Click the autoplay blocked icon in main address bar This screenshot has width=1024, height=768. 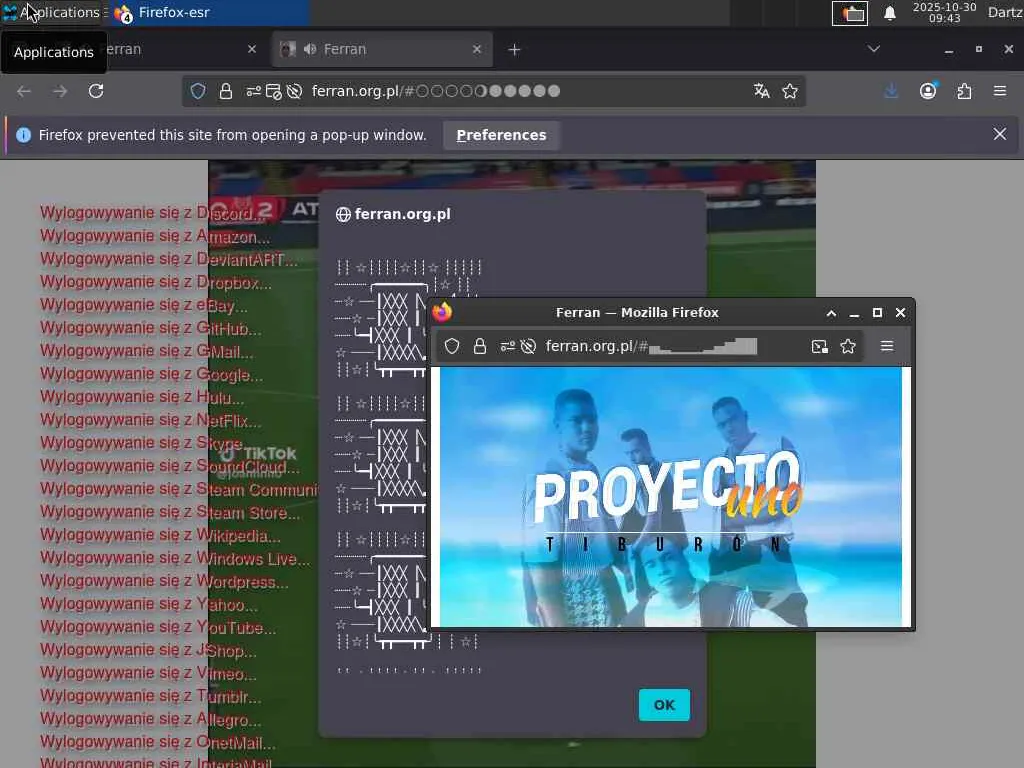click(295, 91)
